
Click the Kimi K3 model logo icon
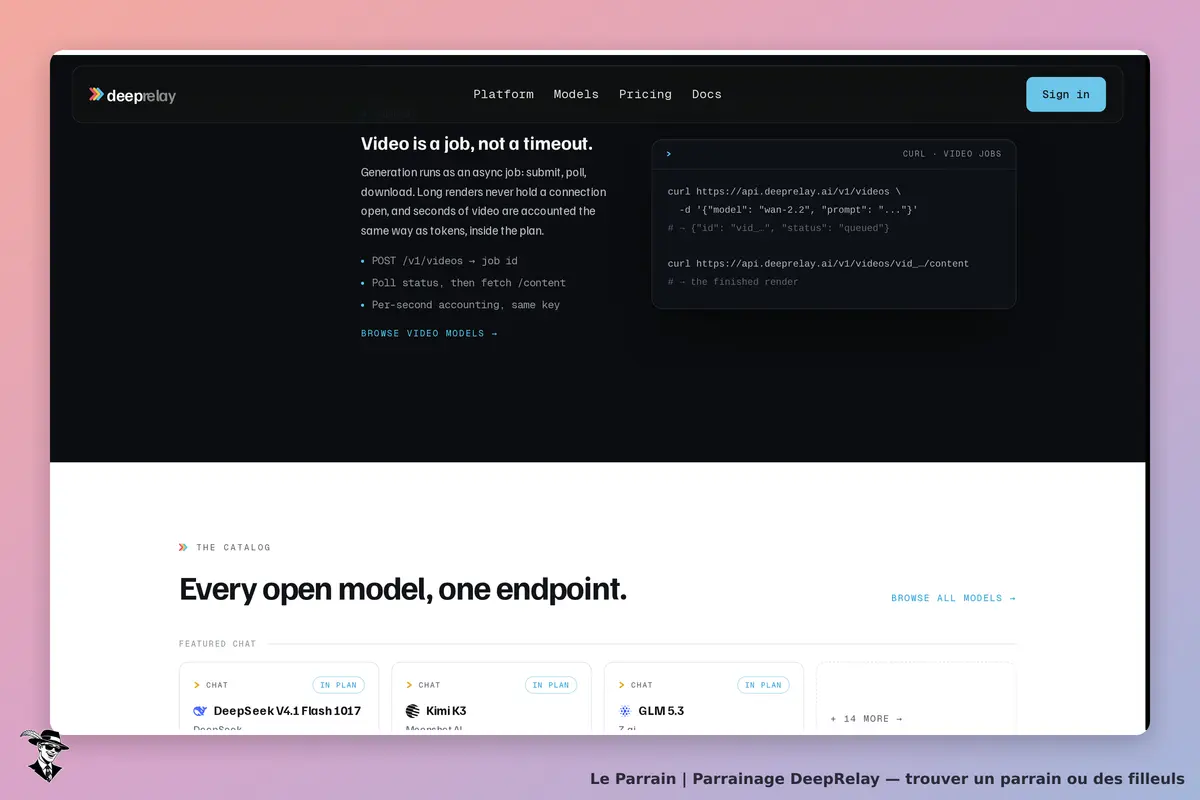pyautogui.click(x=413, y=711)
